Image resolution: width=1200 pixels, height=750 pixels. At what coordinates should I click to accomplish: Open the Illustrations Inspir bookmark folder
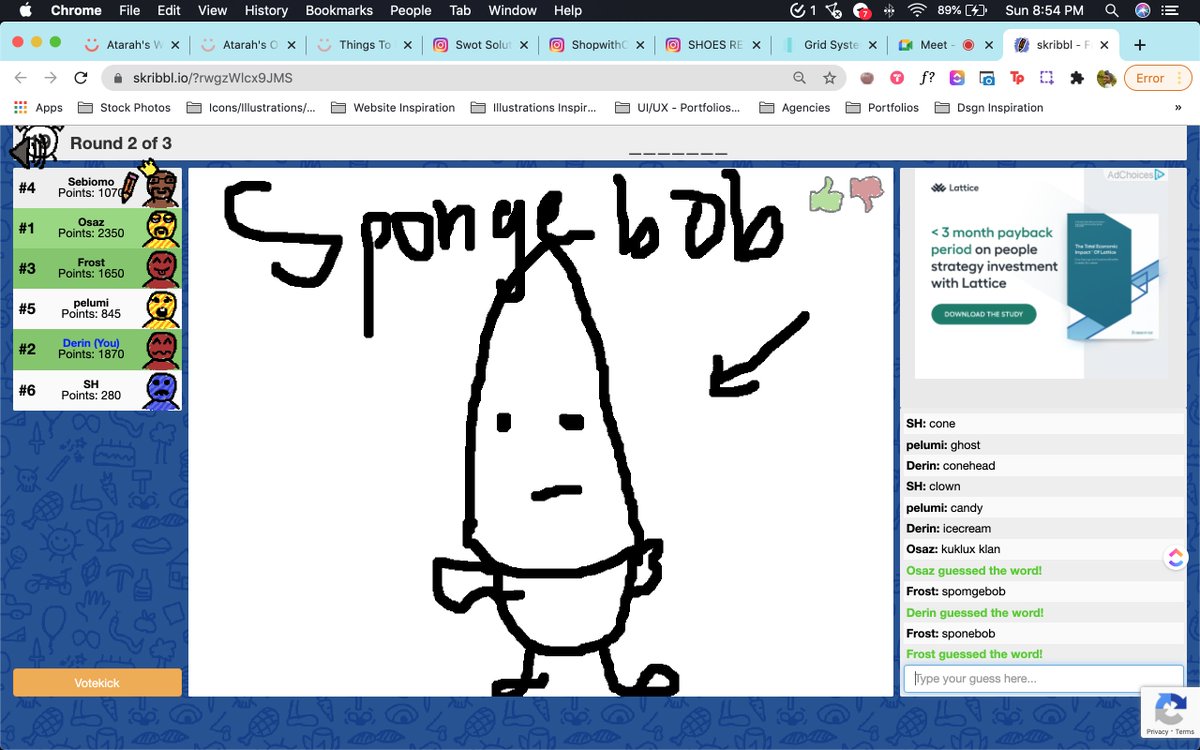533,108
